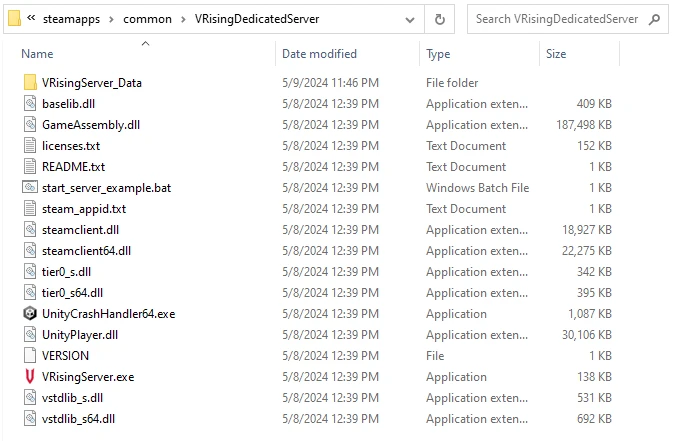Click the GameAssembly.dll file icon
Viewport: 674px width, 441px height.
(29, 125)
